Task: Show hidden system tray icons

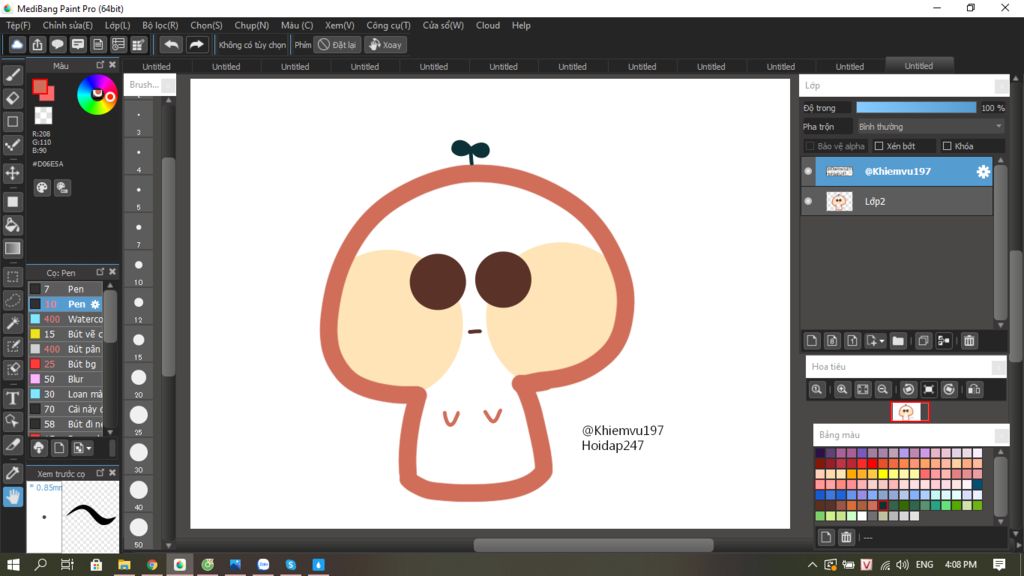Action: click(x=812, y=565)
